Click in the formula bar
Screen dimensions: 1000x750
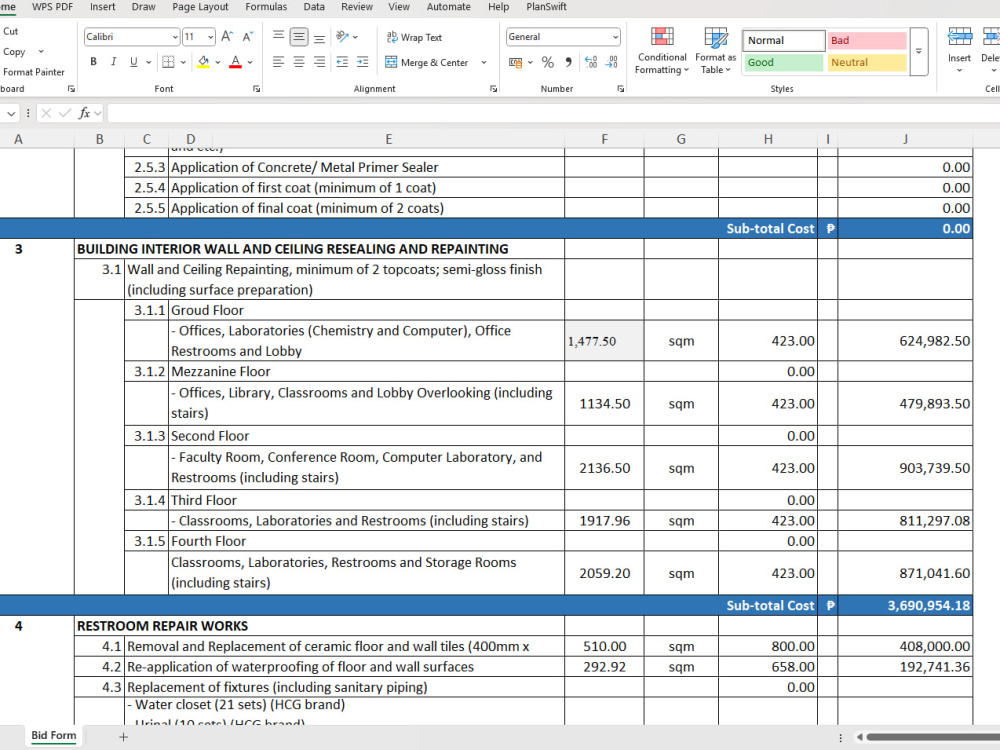[554, 114]
